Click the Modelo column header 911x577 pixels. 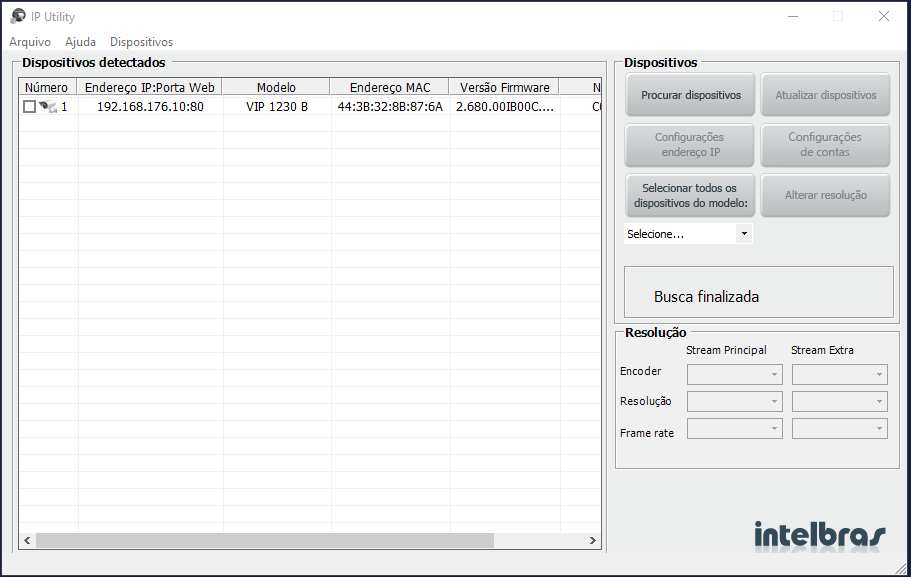point(276,88)
